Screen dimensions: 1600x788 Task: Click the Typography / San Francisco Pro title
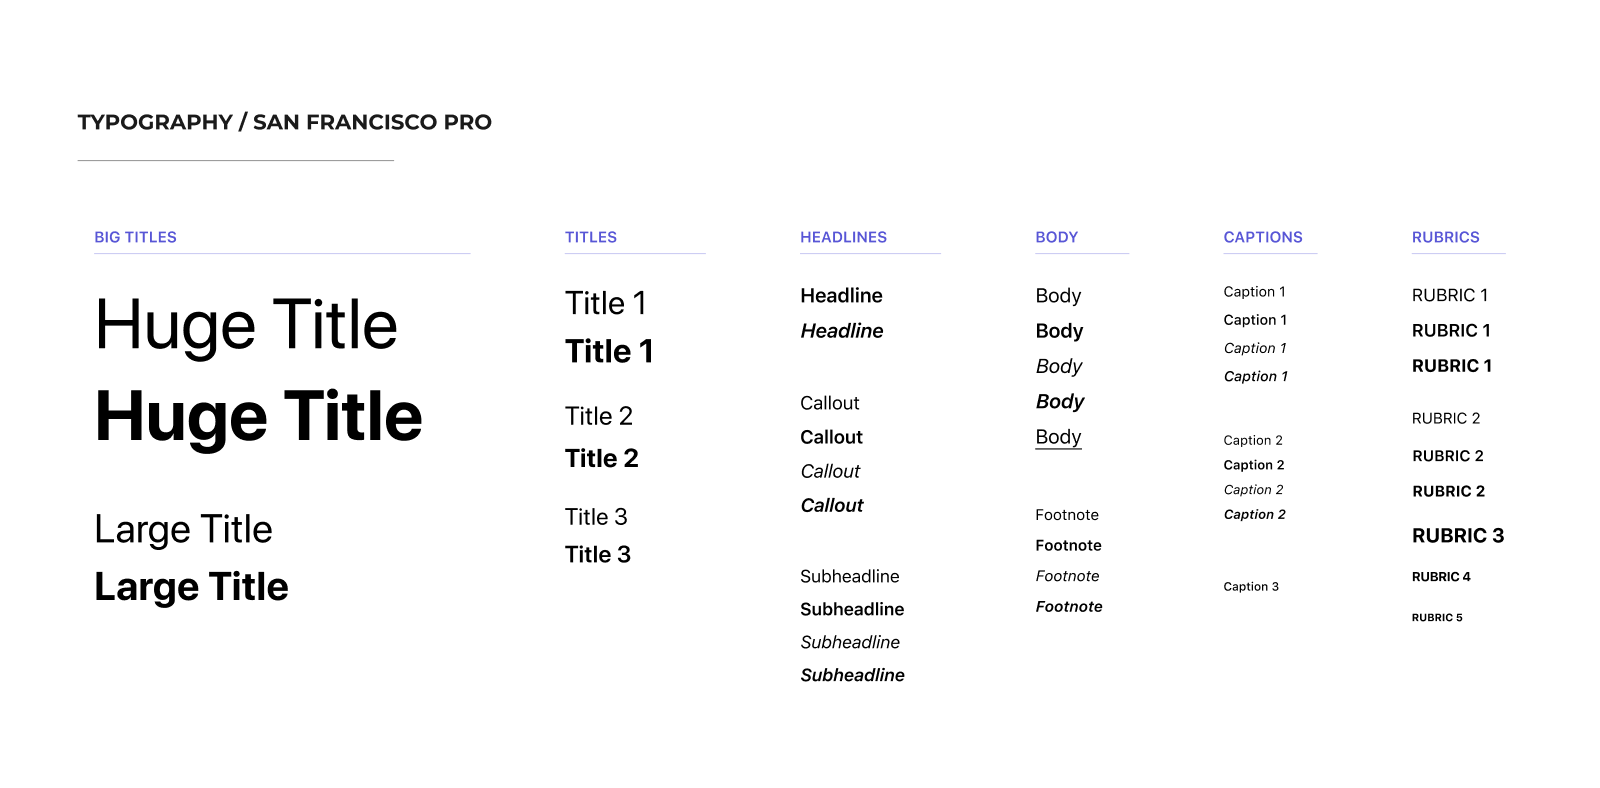tap(285, 122)
